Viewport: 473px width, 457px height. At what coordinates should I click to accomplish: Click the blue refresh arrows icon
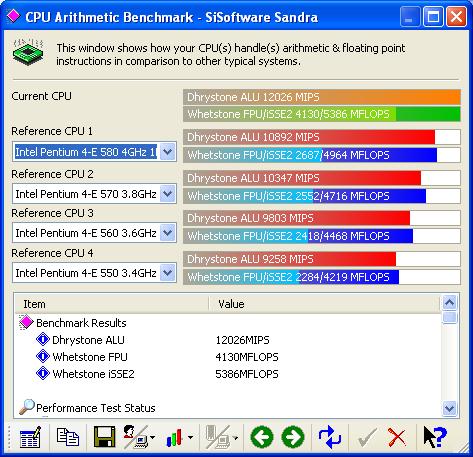(x=330, y=437)
